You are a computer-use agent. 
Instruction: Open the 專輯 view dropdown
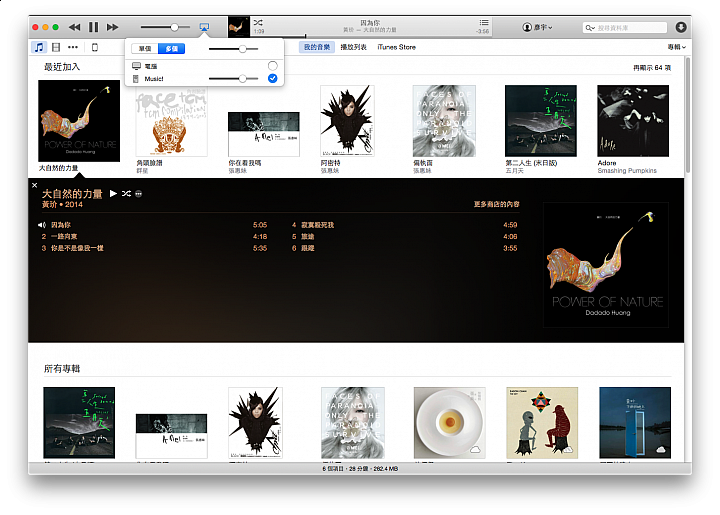676,47
